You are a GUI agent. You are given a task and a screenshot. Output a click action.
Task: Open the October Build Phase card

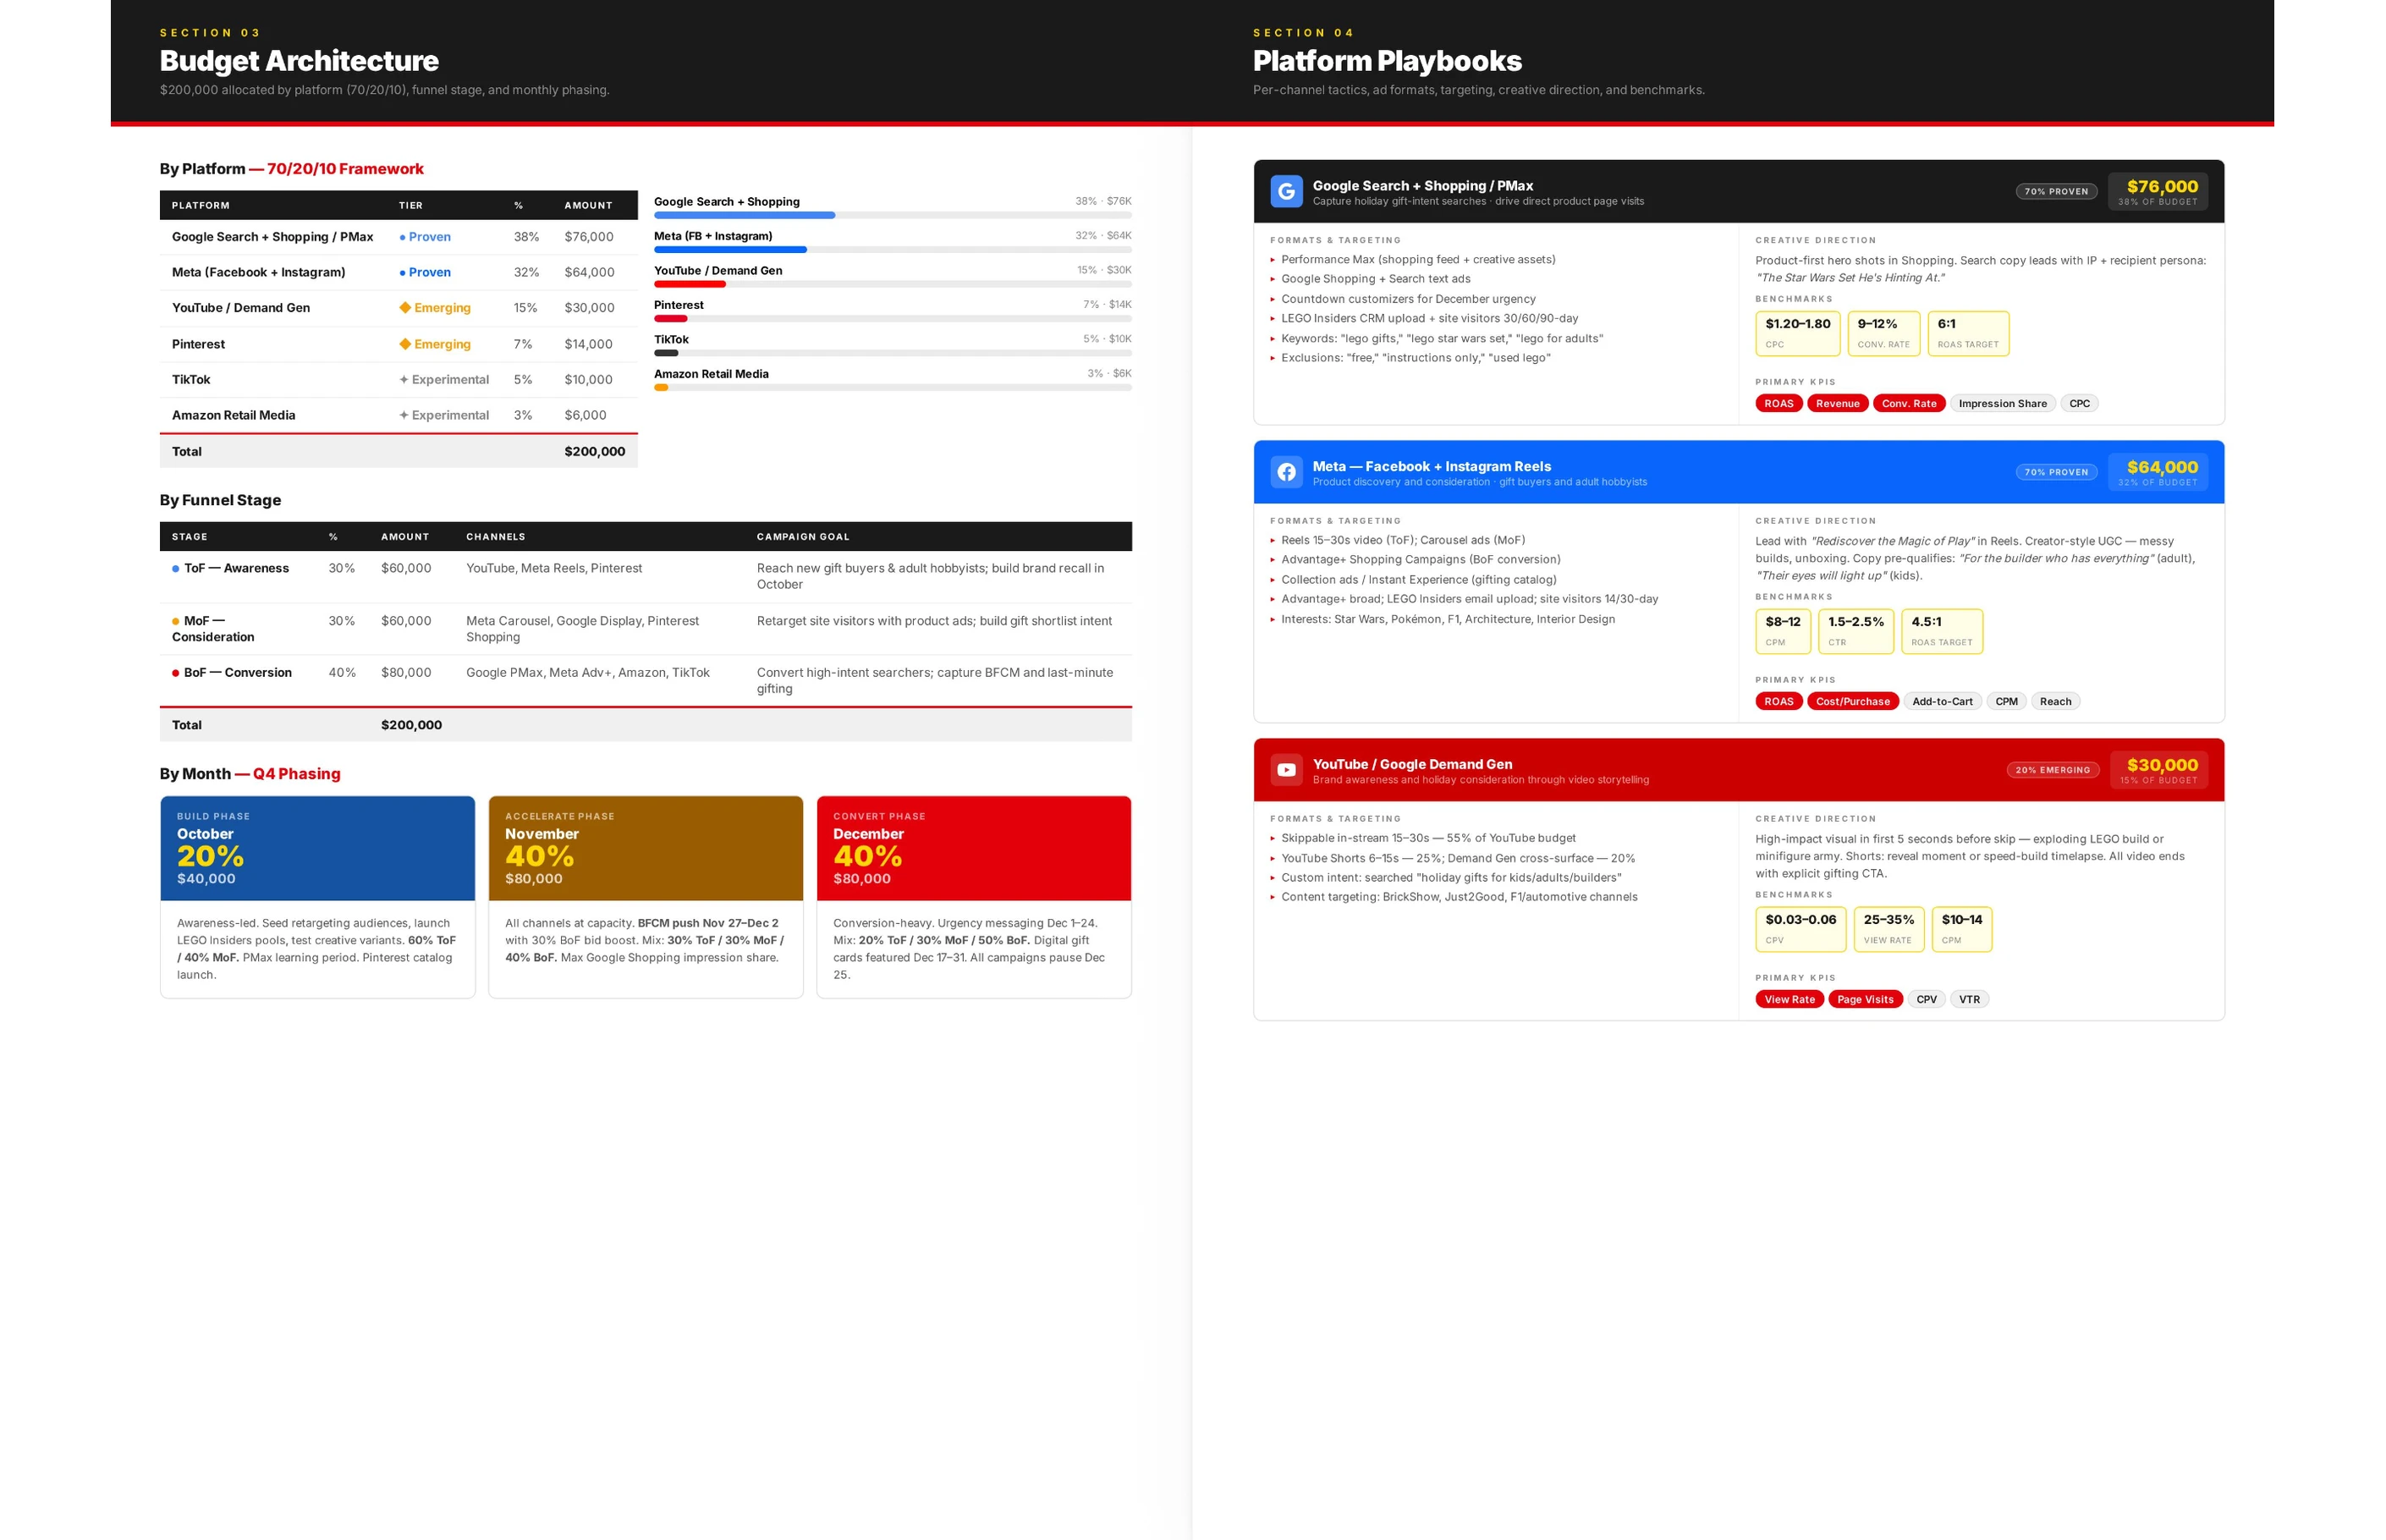pos(317,848)
